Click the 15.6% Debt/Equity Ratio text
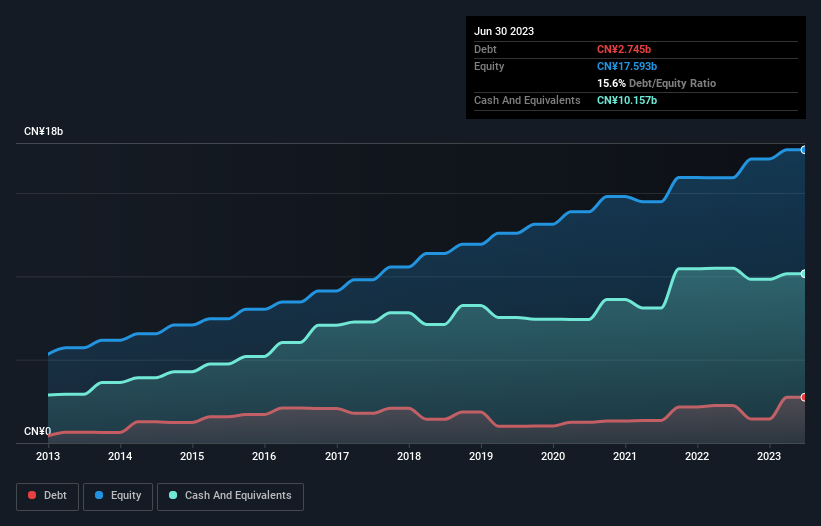Image resolution: width=821 pixels, height=526 pixels. 656,83
